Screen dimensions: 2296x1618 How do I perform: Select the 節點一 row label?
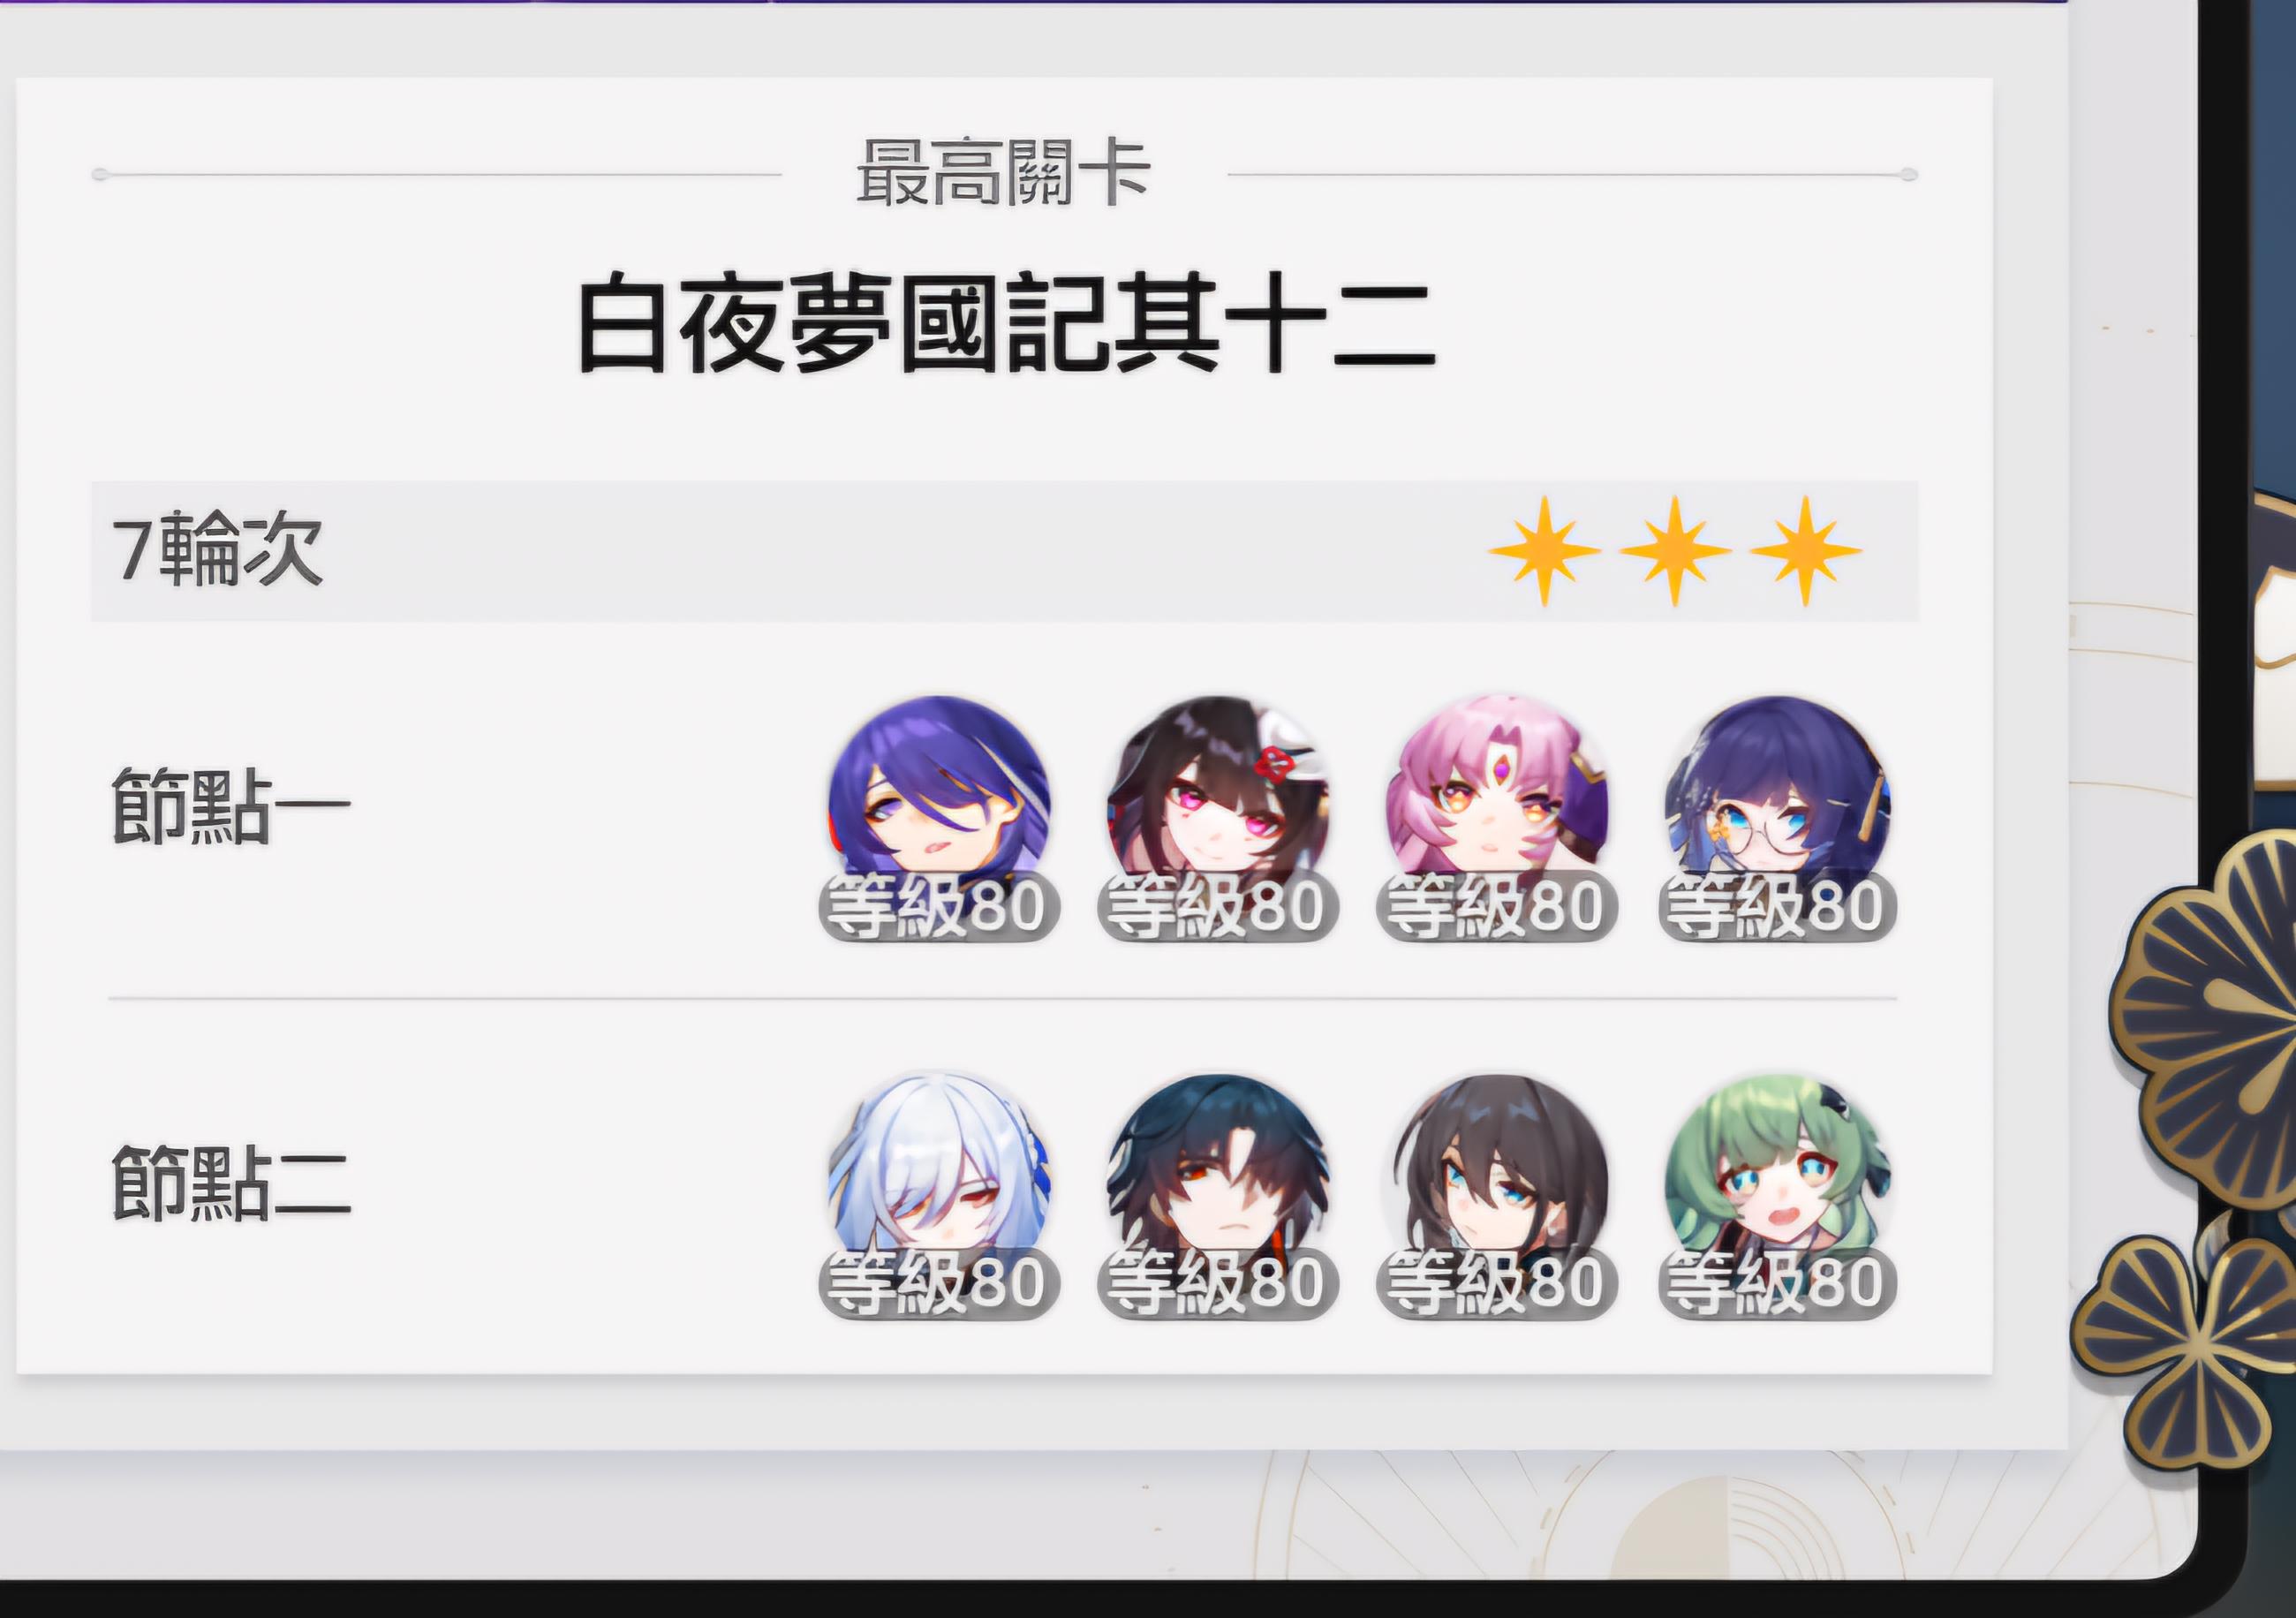[230, 806]
